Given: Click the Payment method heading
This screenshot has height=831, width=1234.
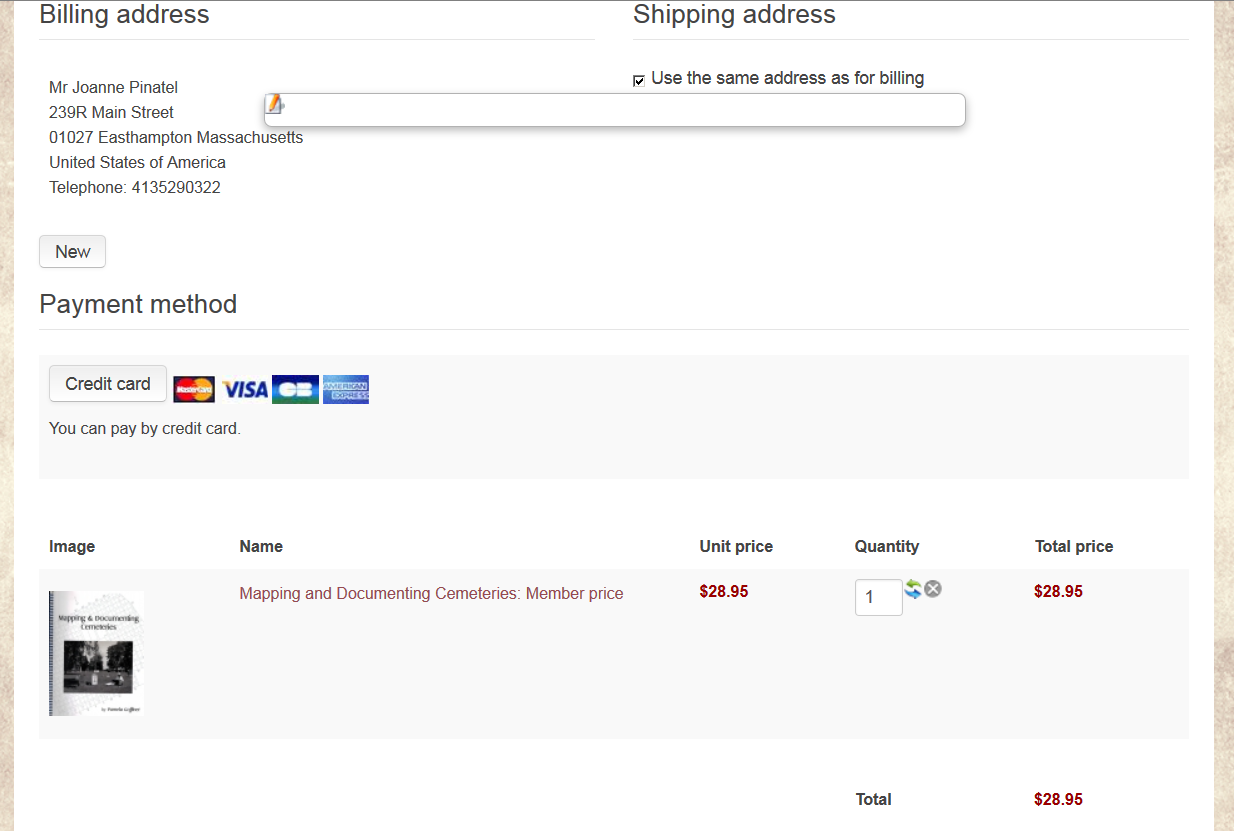Looking at the screenshot, I should pos(138,304).
